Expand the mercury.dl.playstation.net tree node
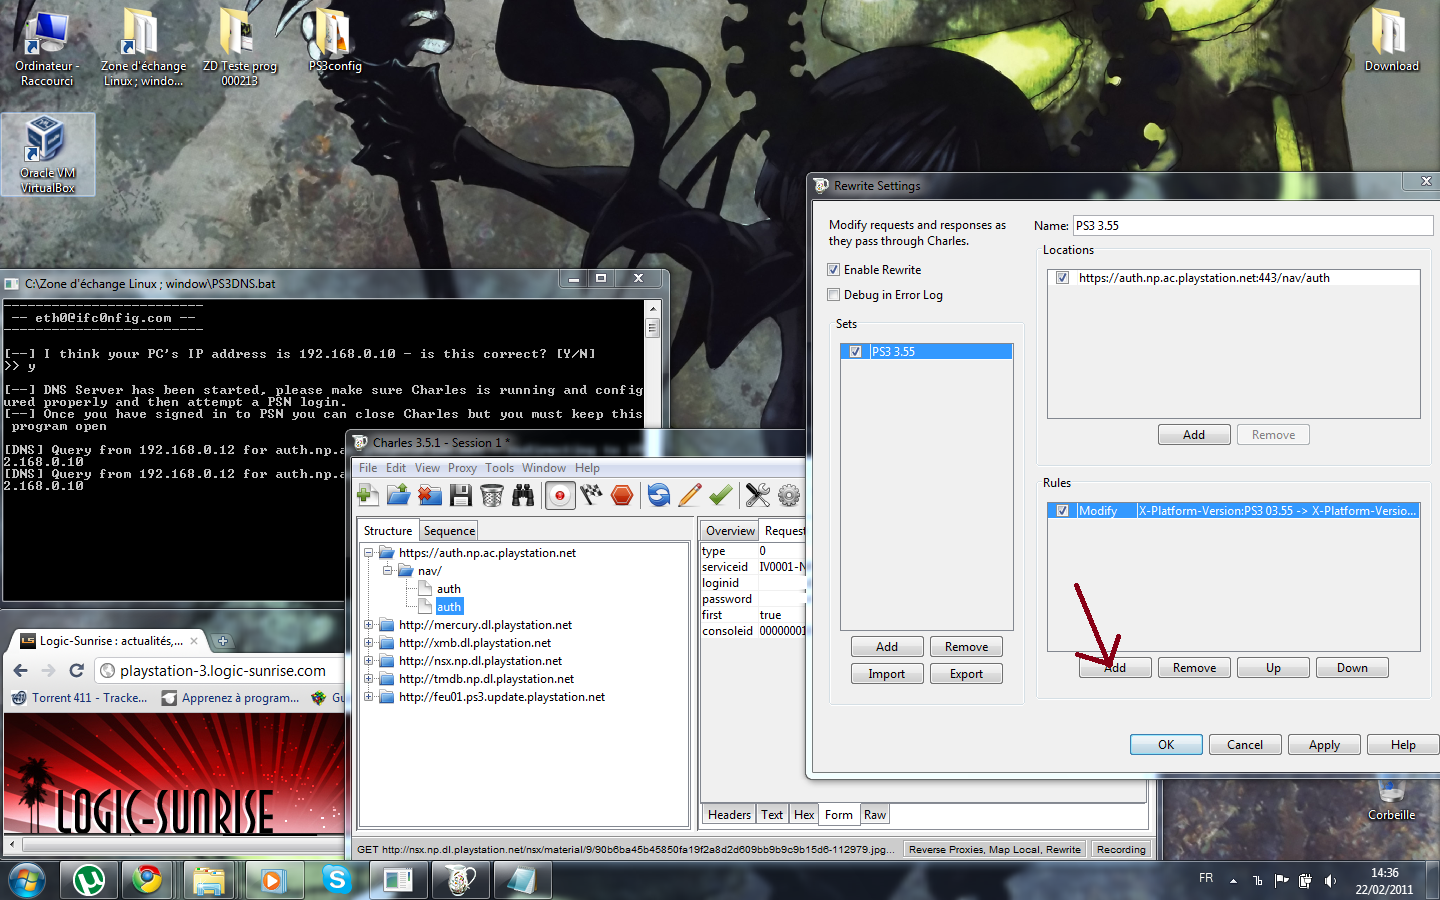Viewport: 1440px width, 900px height. click(369, 625)
